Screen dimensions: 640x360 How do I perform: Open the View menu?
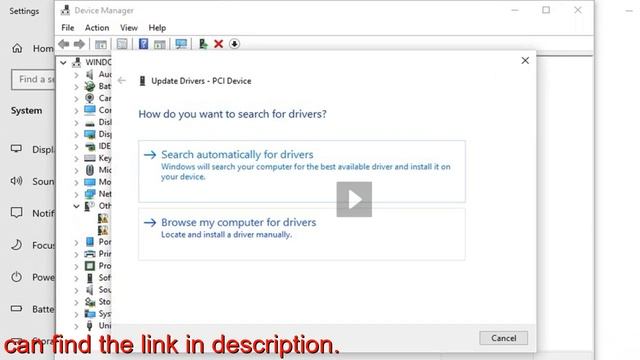pyautogui.click(x=129, y=28)
